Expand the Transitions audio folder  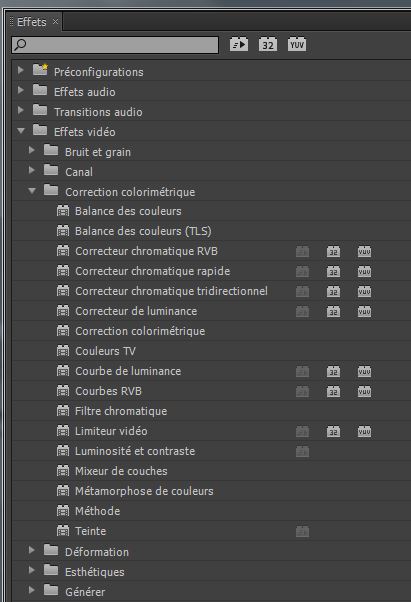point(21,110)
